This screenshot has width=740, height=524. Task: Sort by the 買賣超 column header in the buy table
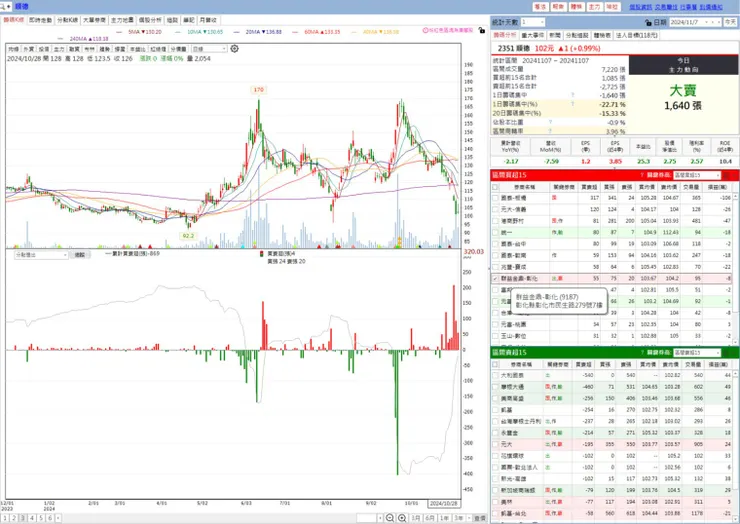(589, 187)
